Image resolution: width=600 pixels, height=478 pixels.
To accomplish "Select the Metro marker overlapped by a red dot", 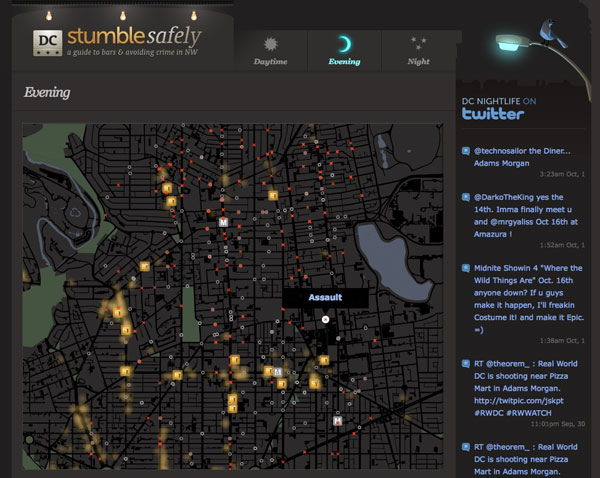I will click(337, 421).
